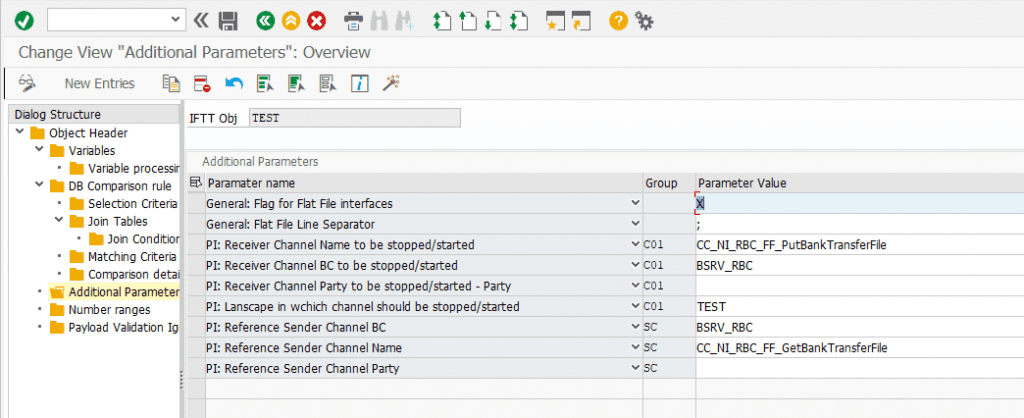
Task: Click the New Entries button
Action: [x=99, y=83]
